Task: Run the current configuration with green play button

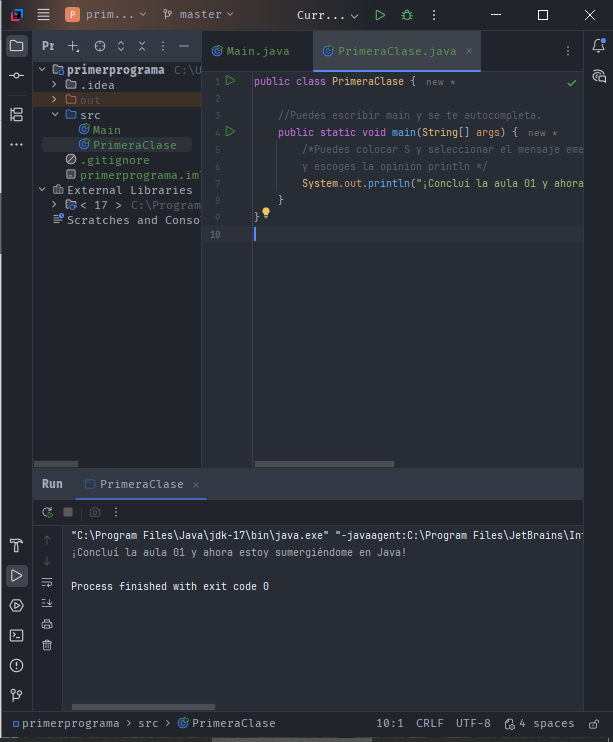Action: click(380, 15)
